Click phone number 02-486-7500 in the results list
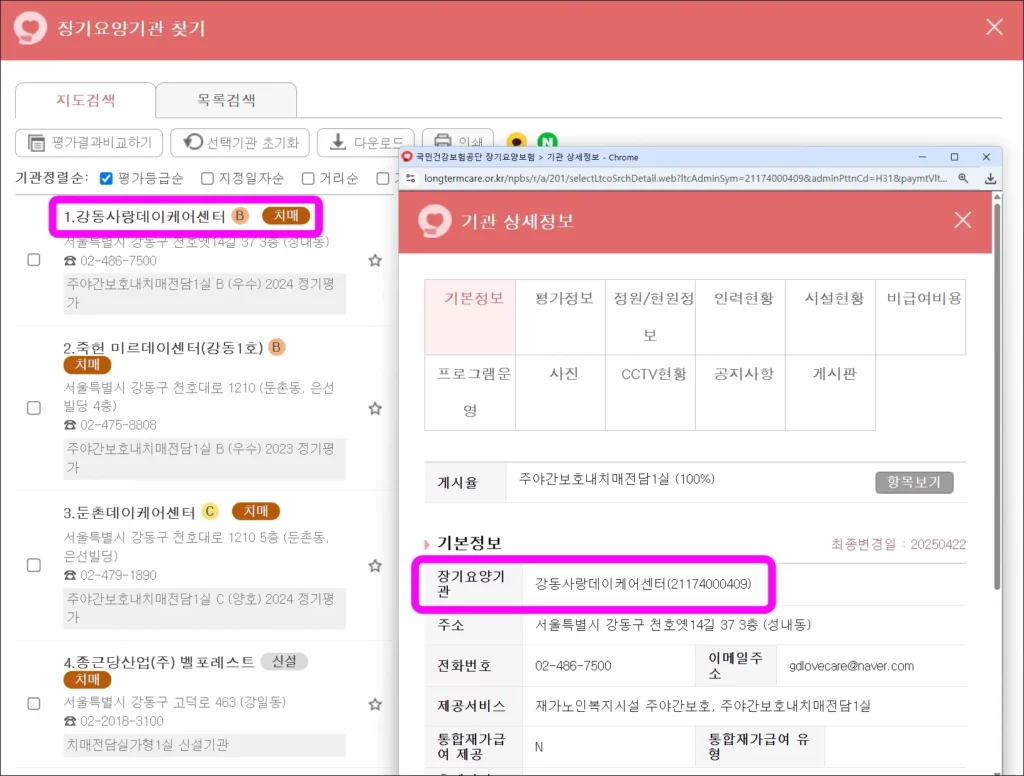 118,261
